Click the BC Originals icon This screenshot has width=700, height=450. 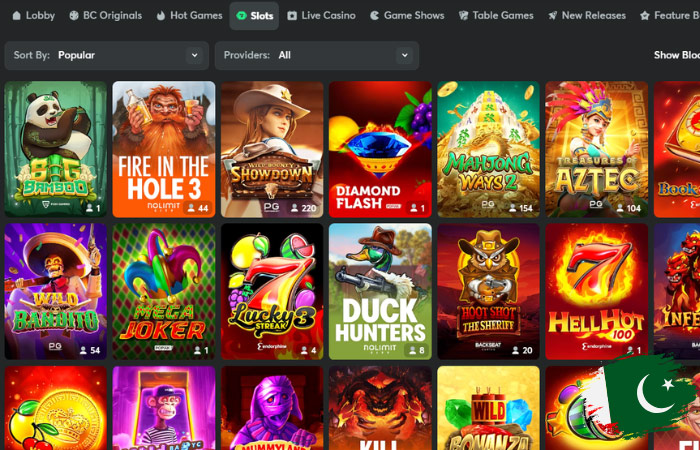74,16
